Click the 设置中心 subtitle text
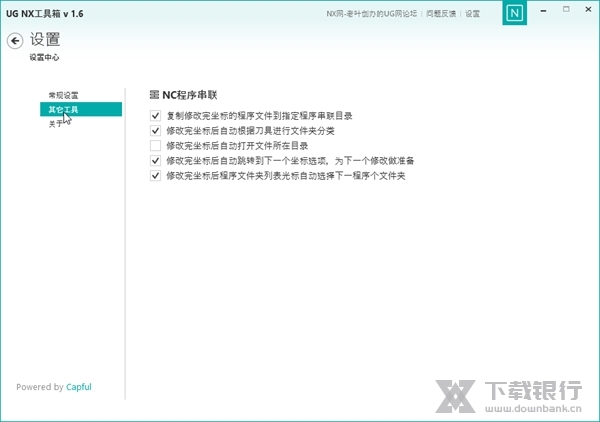The height and width of the screenshot is (422, 600). coord(44,57)
